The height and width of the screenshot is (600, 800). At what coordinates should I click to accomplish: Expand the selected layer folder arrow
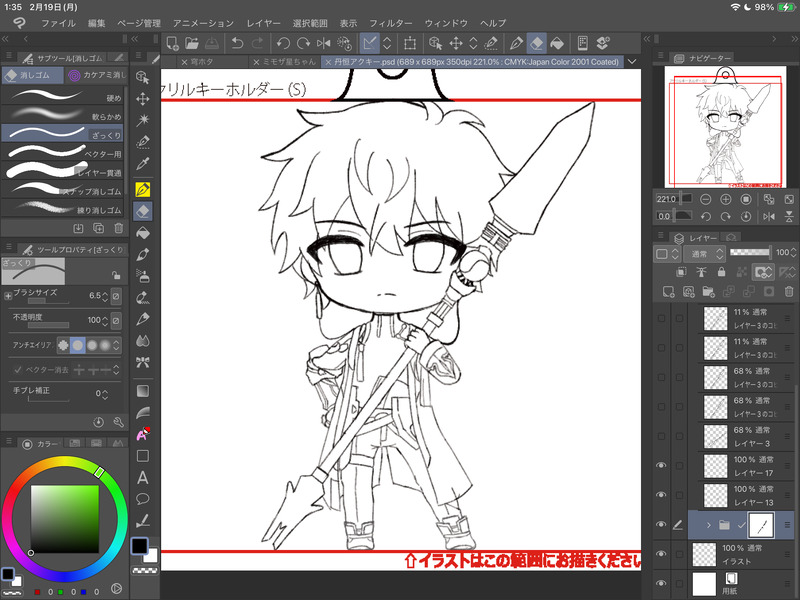[x=709, y=525]
